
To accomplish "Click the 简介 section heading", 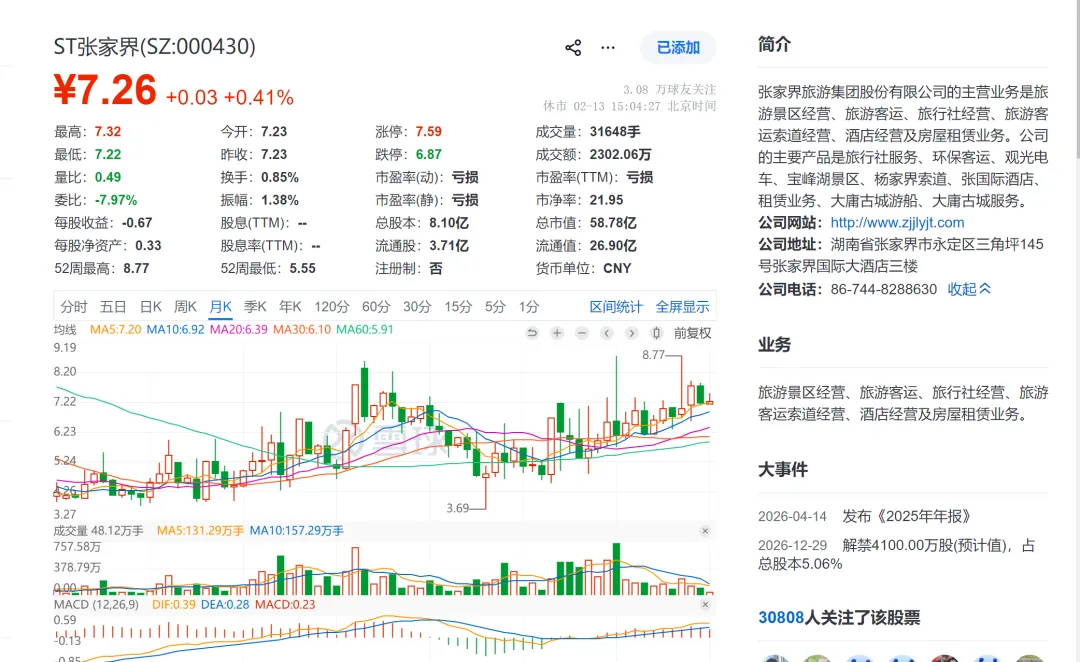I will pyautogui.click(x=774, y=44).
